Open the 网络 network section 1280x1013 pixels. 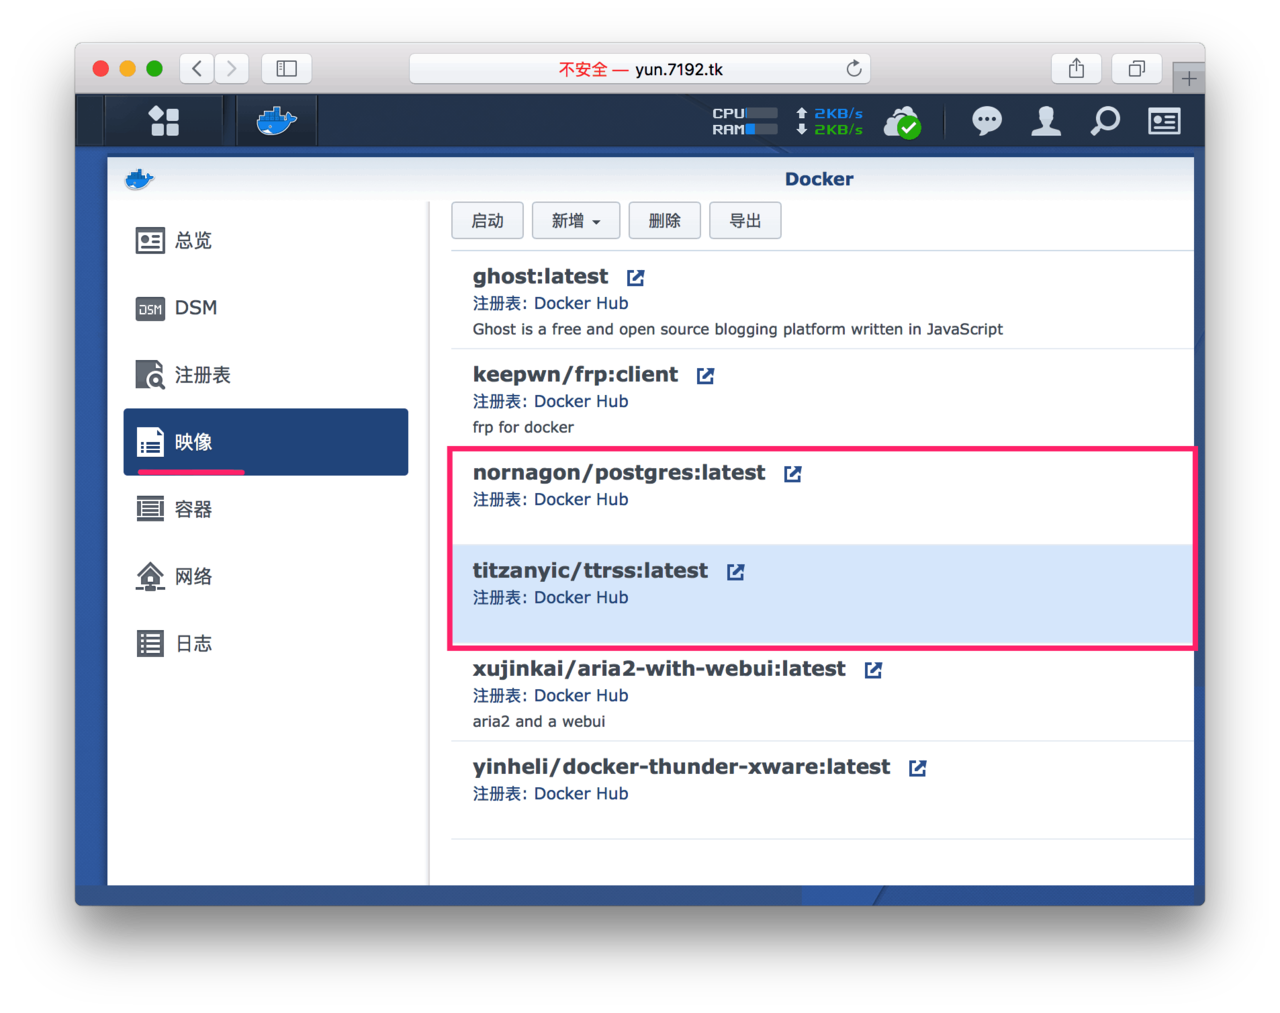(x=266, y=576)
